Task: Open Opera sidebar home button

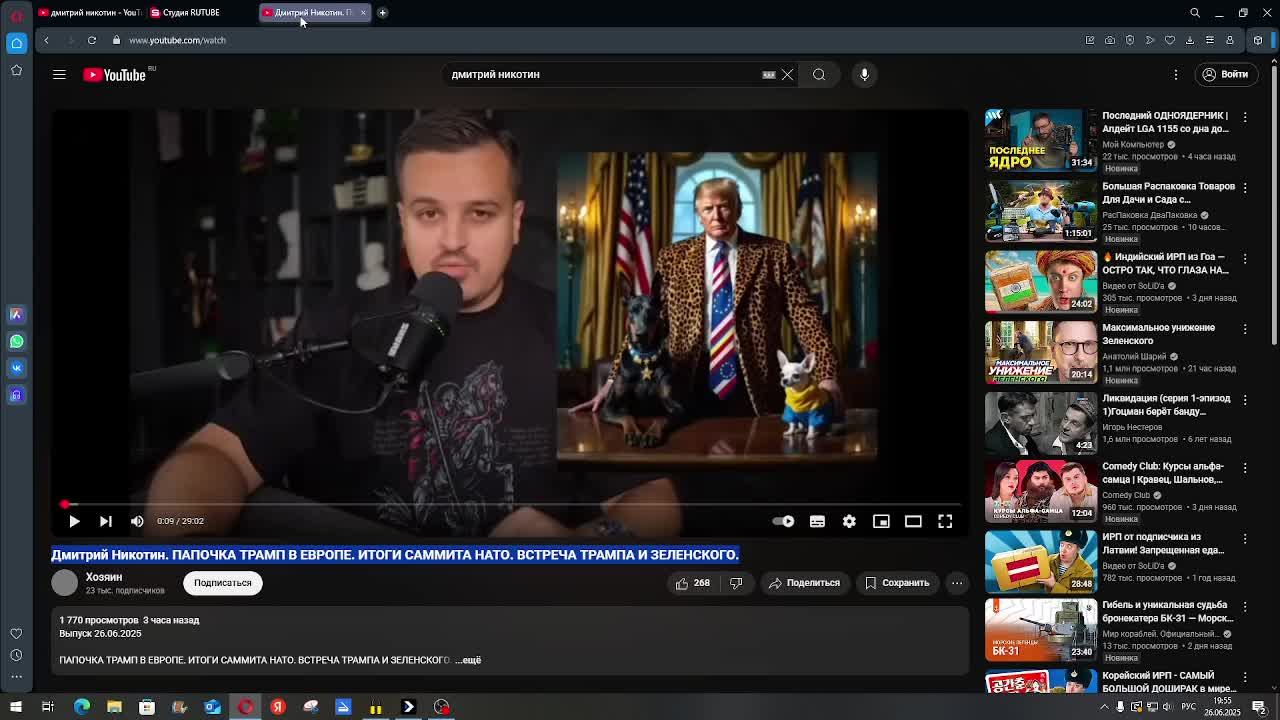Action: (17, 42)
